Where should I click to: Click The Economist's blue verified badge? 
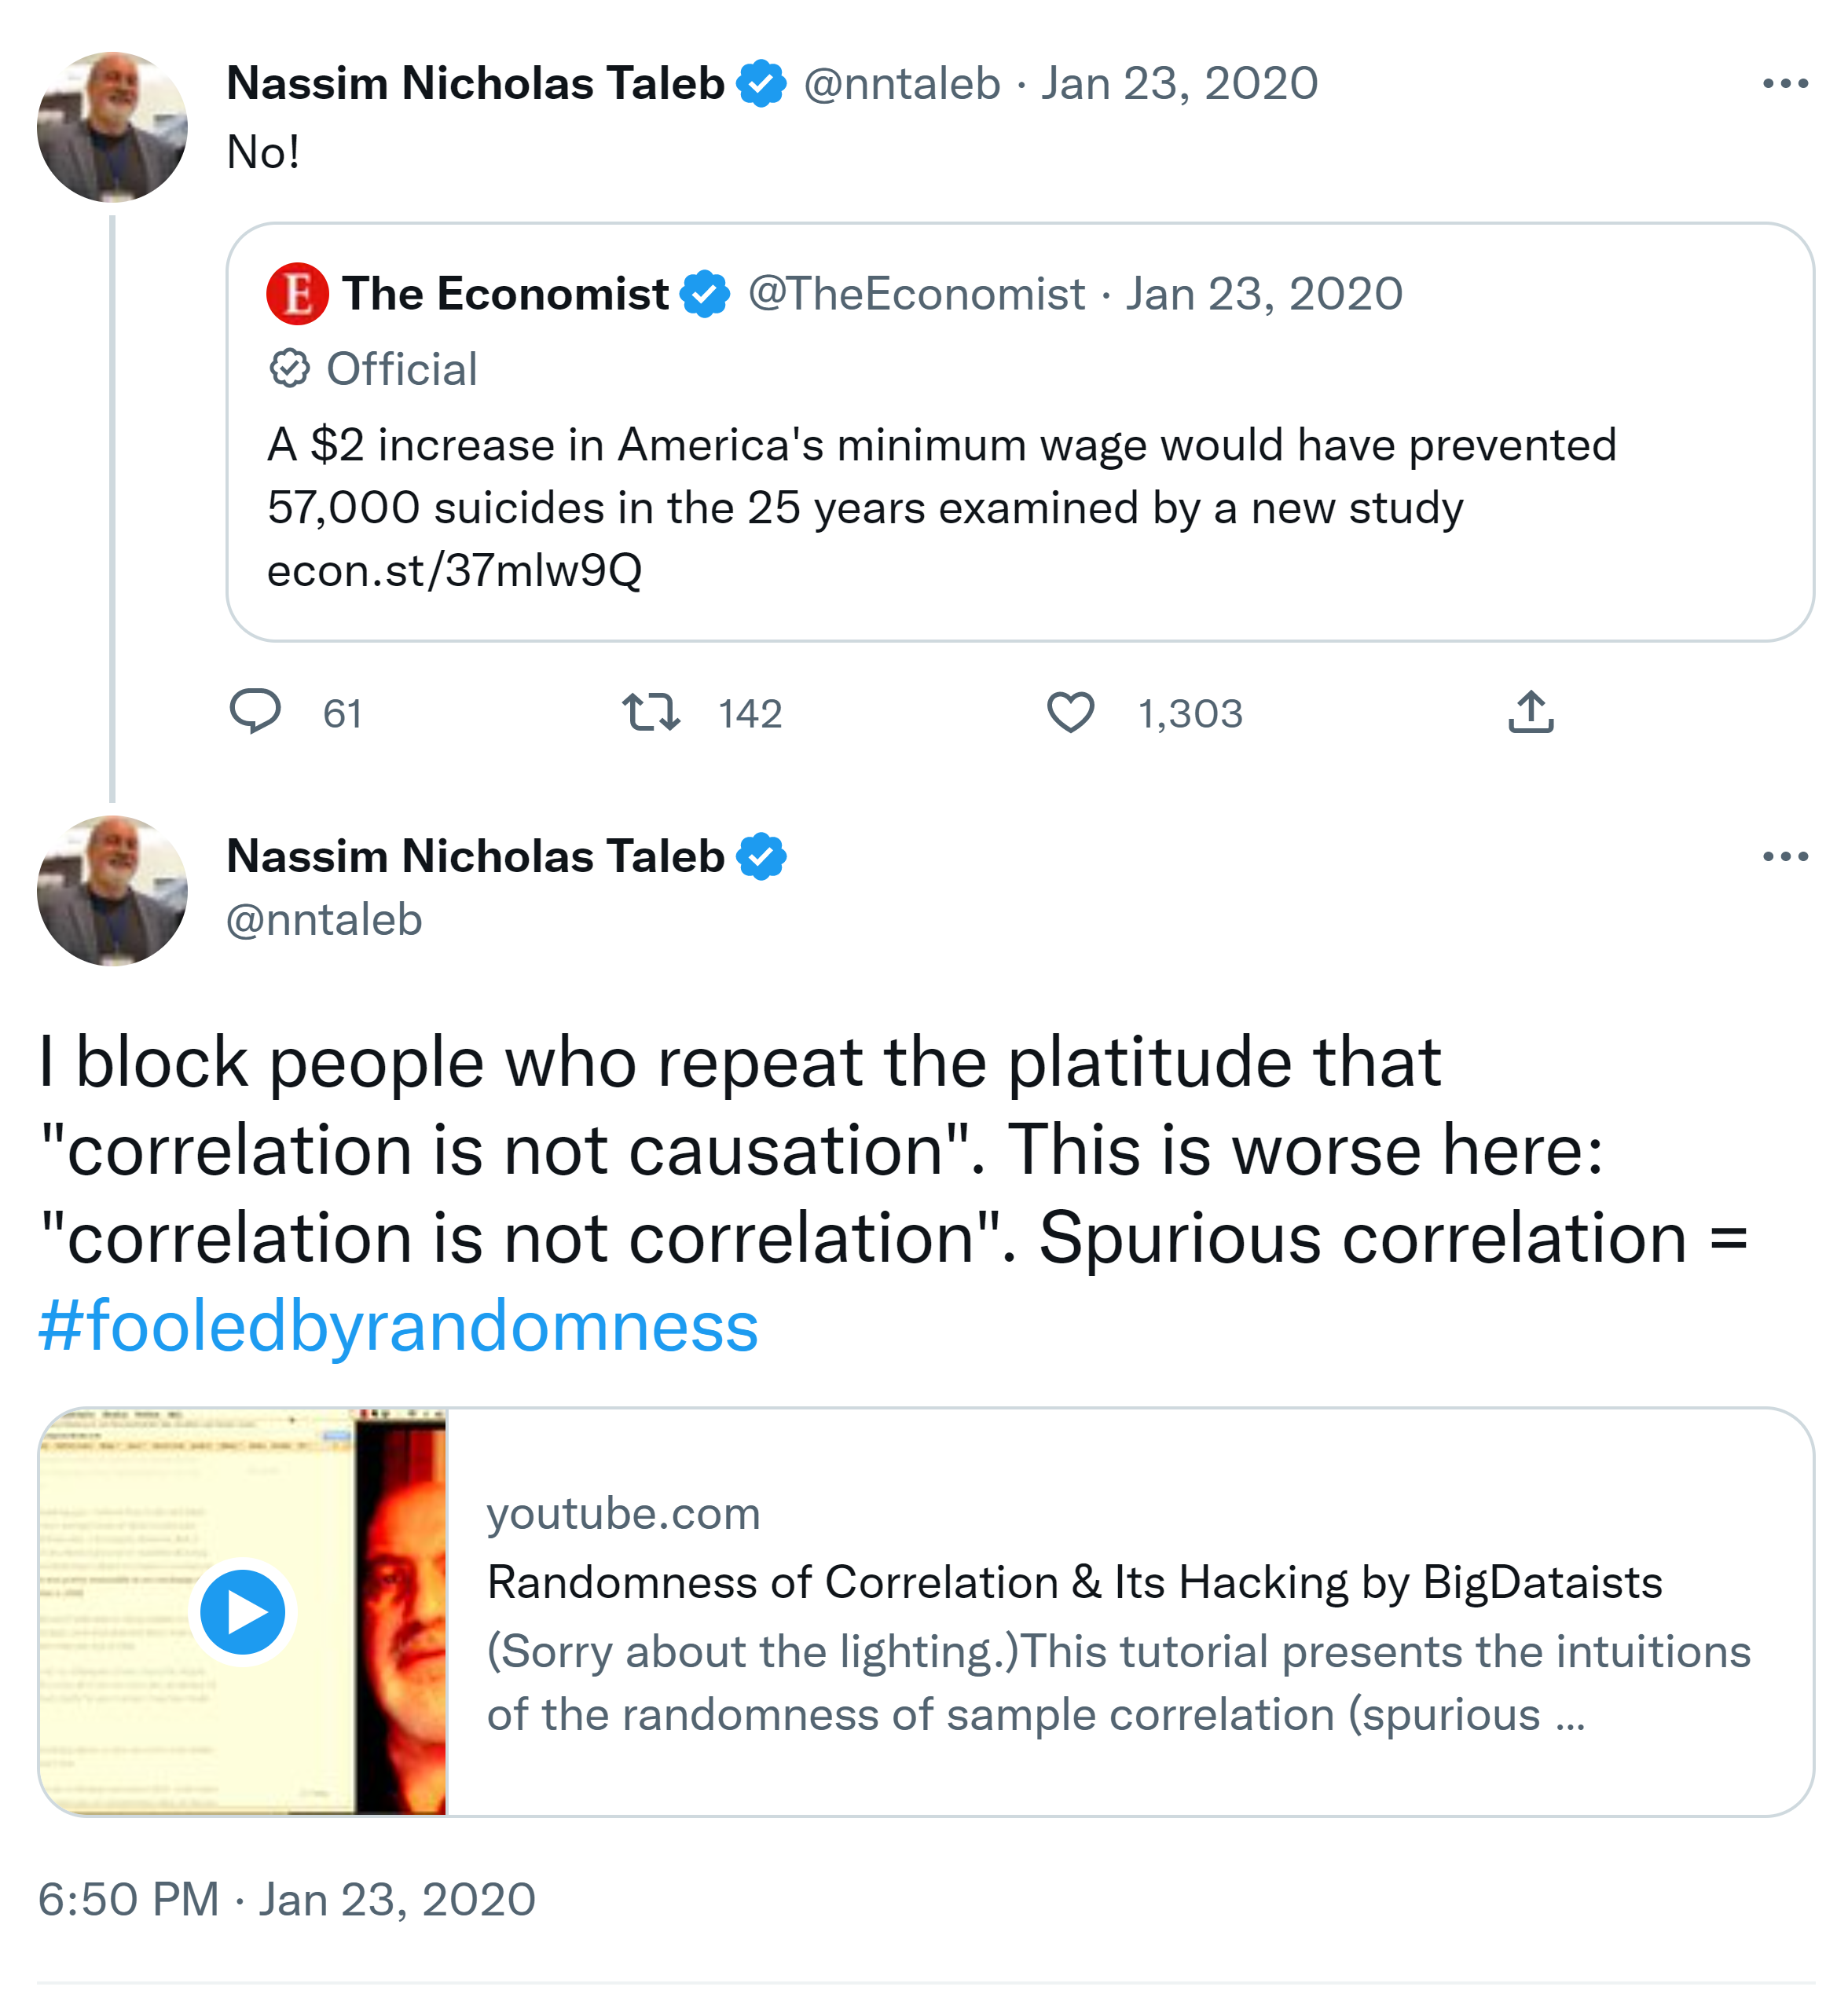(705, 294)
